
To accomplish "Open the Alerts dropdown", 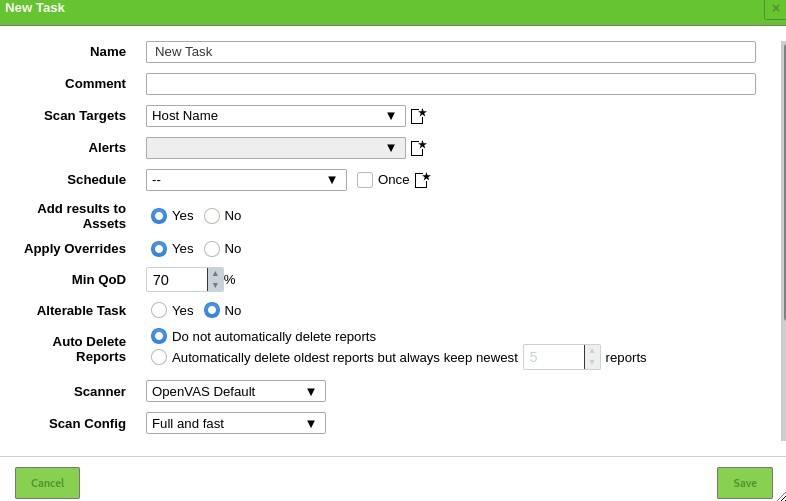I will pos(276,148).
